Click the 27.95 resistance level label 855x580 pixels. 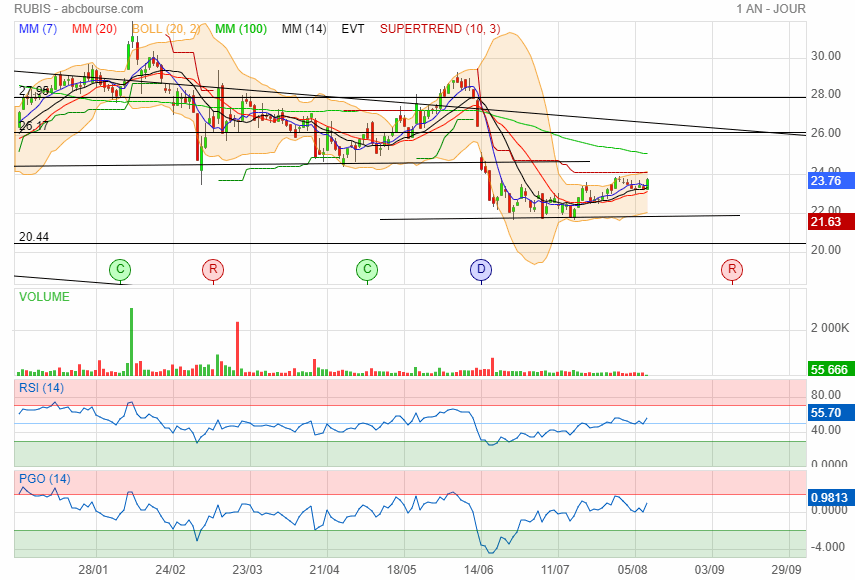(x=34, y=90)
